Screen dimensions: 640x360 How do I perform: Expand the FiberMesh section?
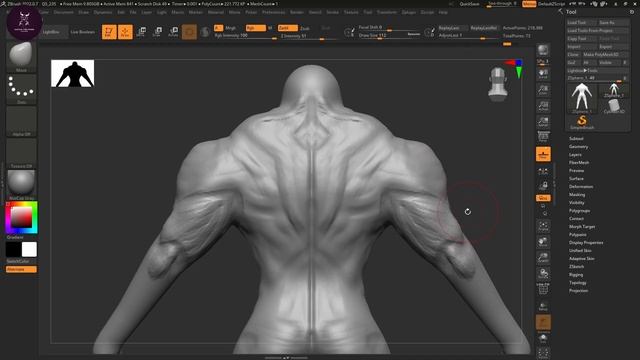point(579,162)
